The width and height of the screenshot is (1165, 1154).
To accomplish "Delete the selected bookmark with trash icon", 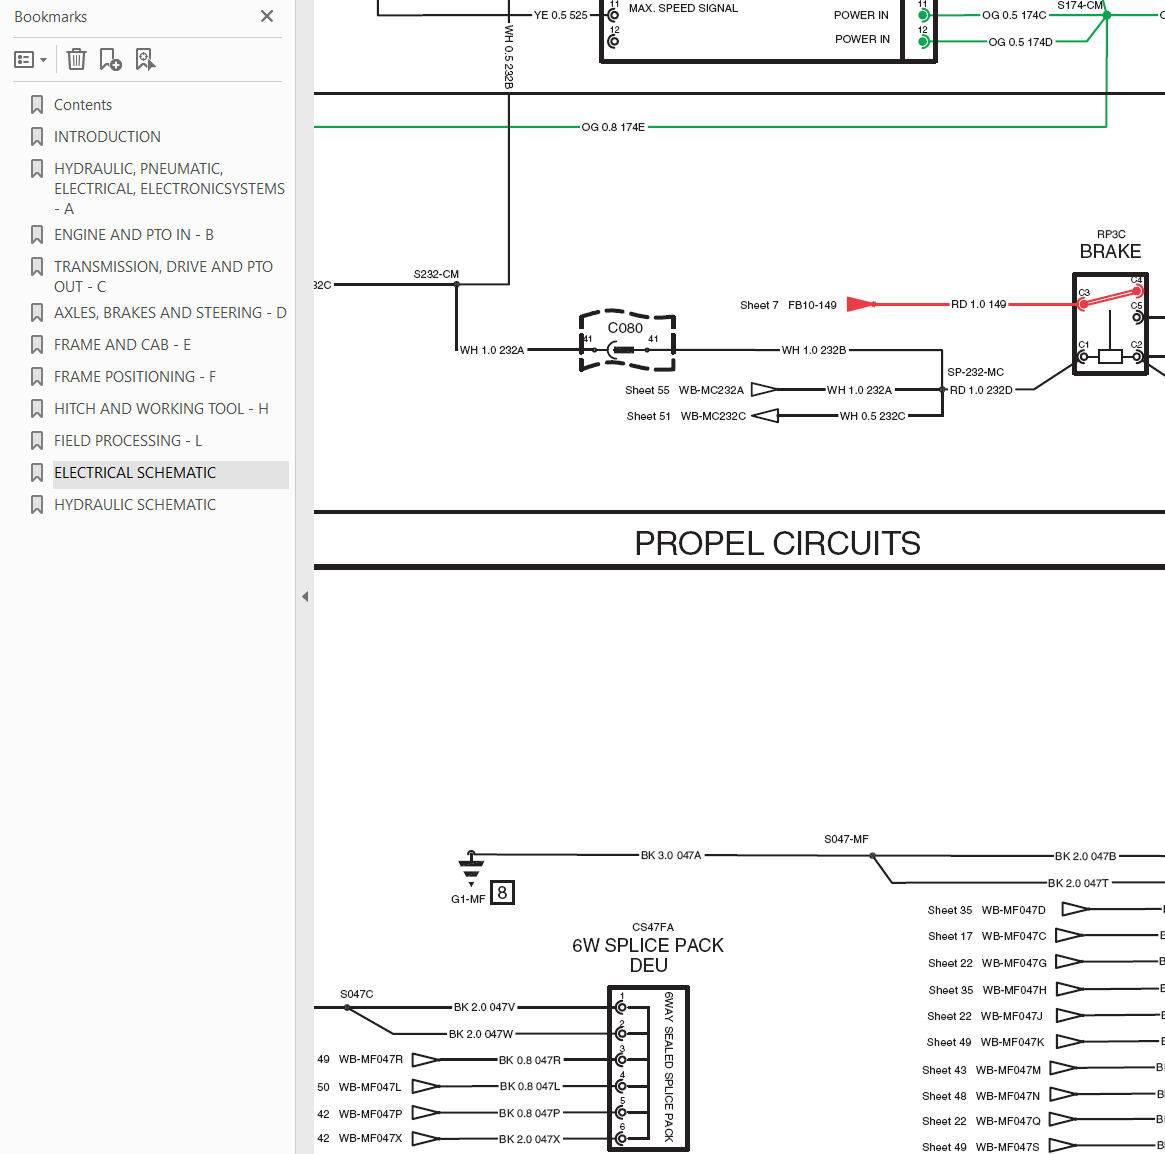I will pos(76,59).
